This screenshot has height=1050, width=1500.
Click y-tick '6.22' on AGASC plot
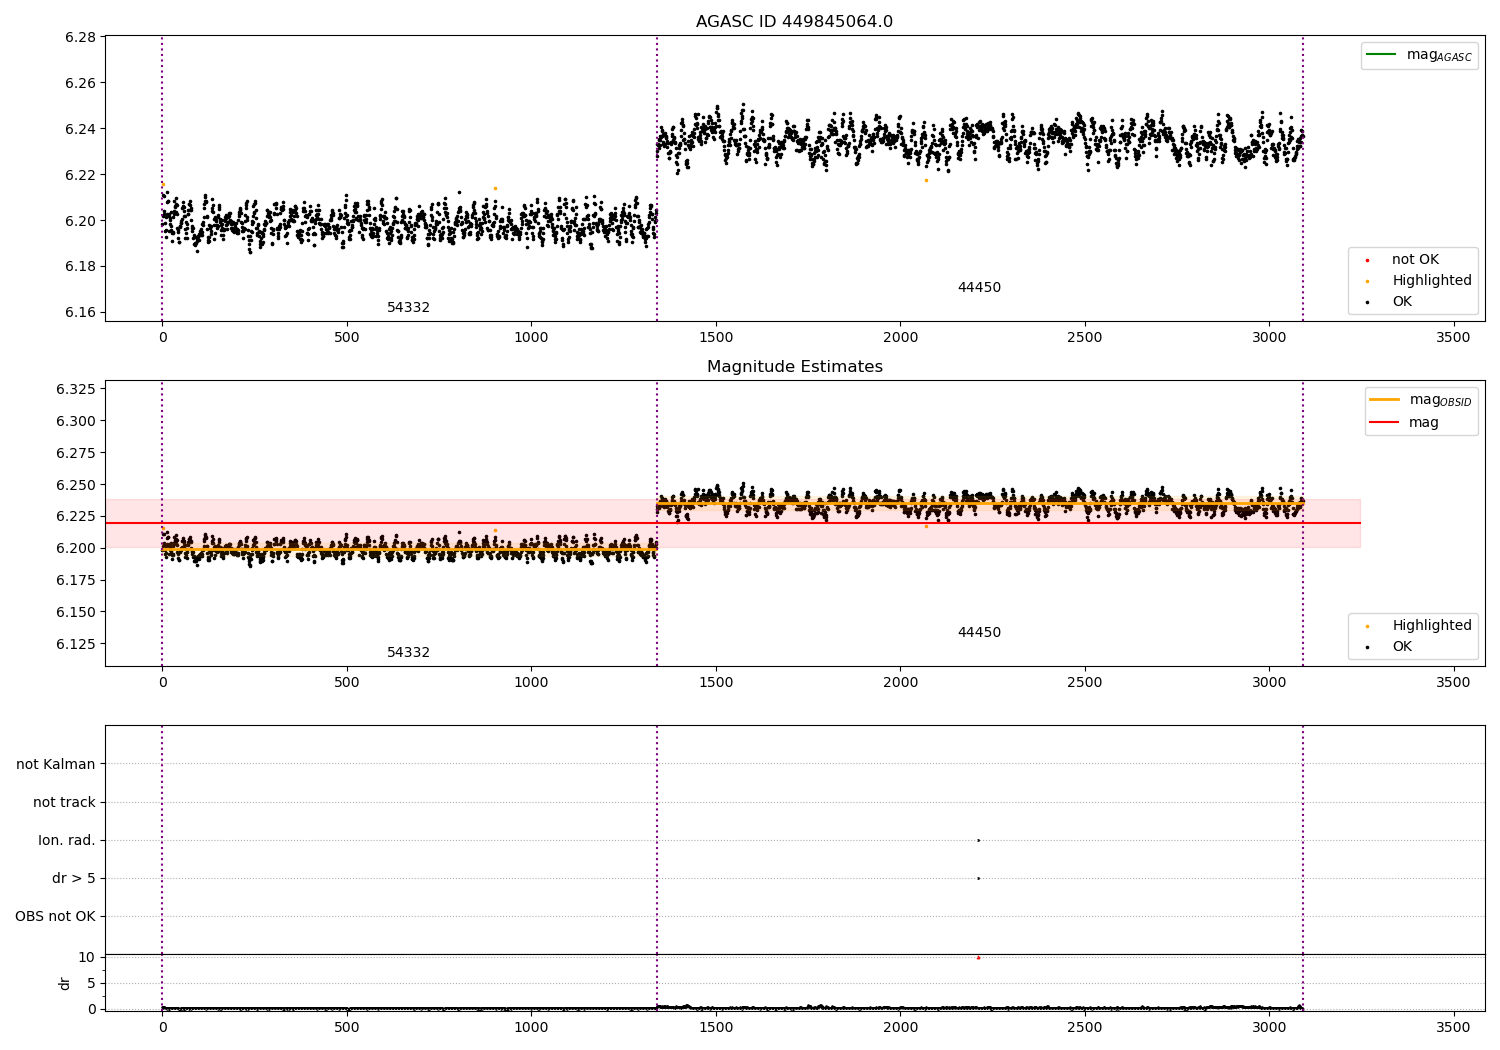pos(80,175)
